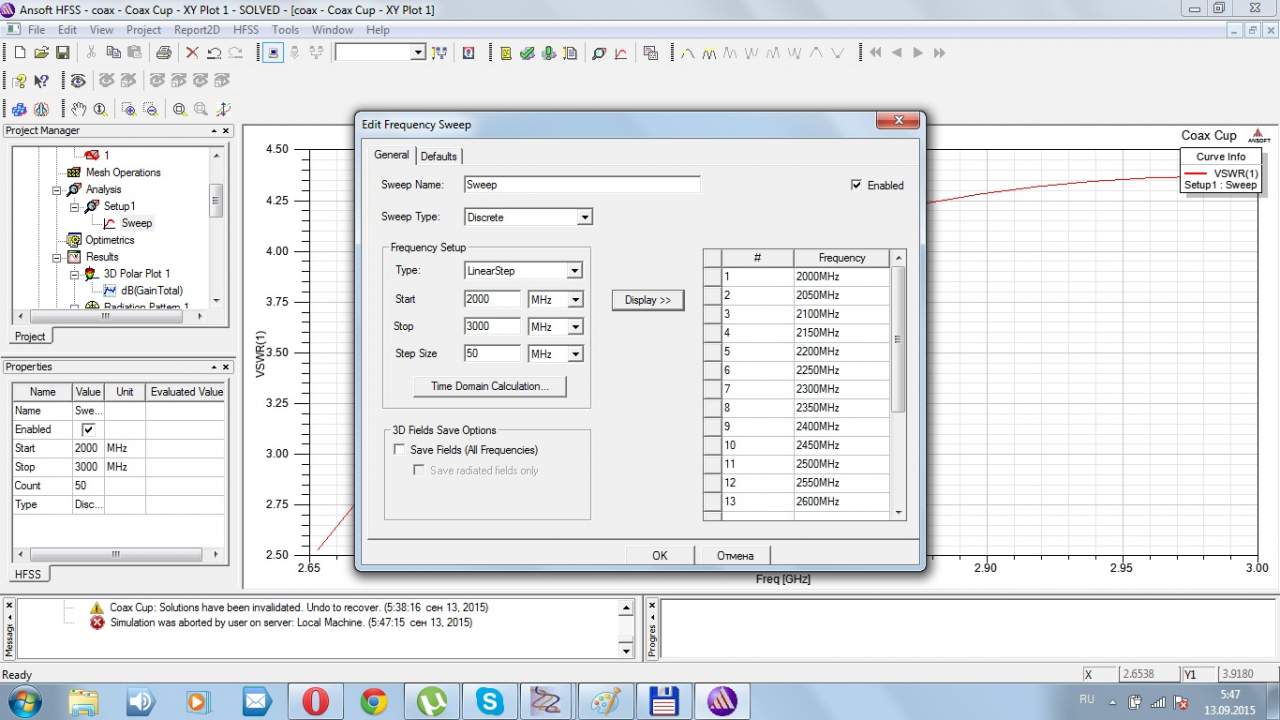1280x720 pixels.
Task: Click the Display >> button
Action: pos(647,300)
